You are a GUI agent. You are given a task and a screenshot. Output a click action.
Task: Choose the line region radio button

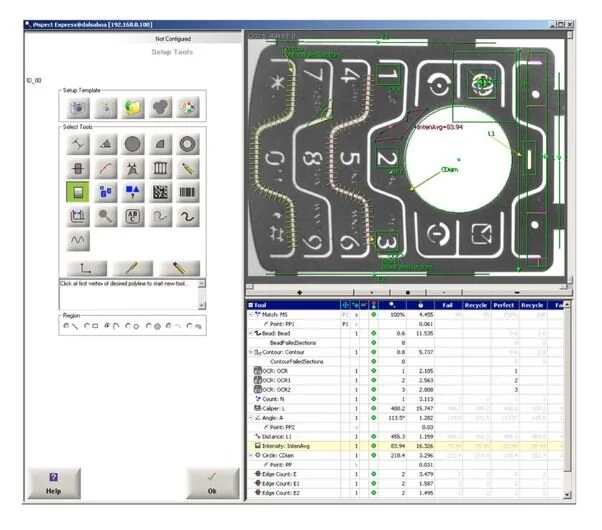point(66,326)
